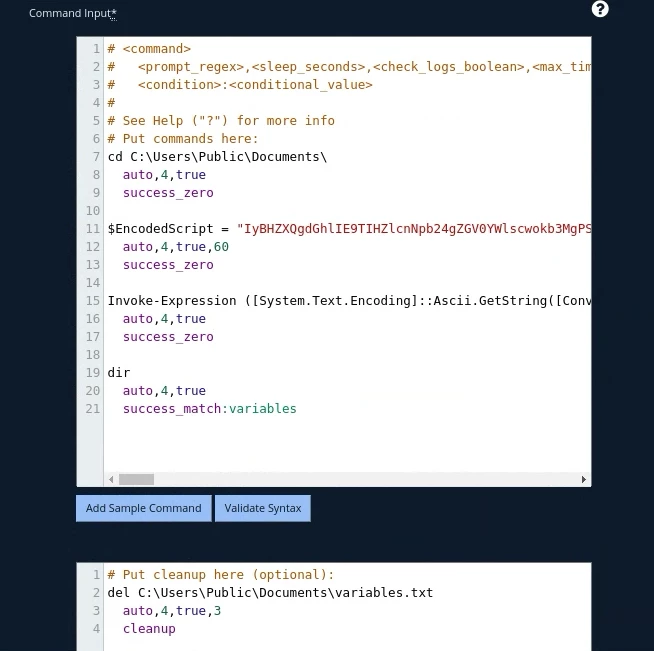Click the Add Sample Command button

(x=143, y=508)
